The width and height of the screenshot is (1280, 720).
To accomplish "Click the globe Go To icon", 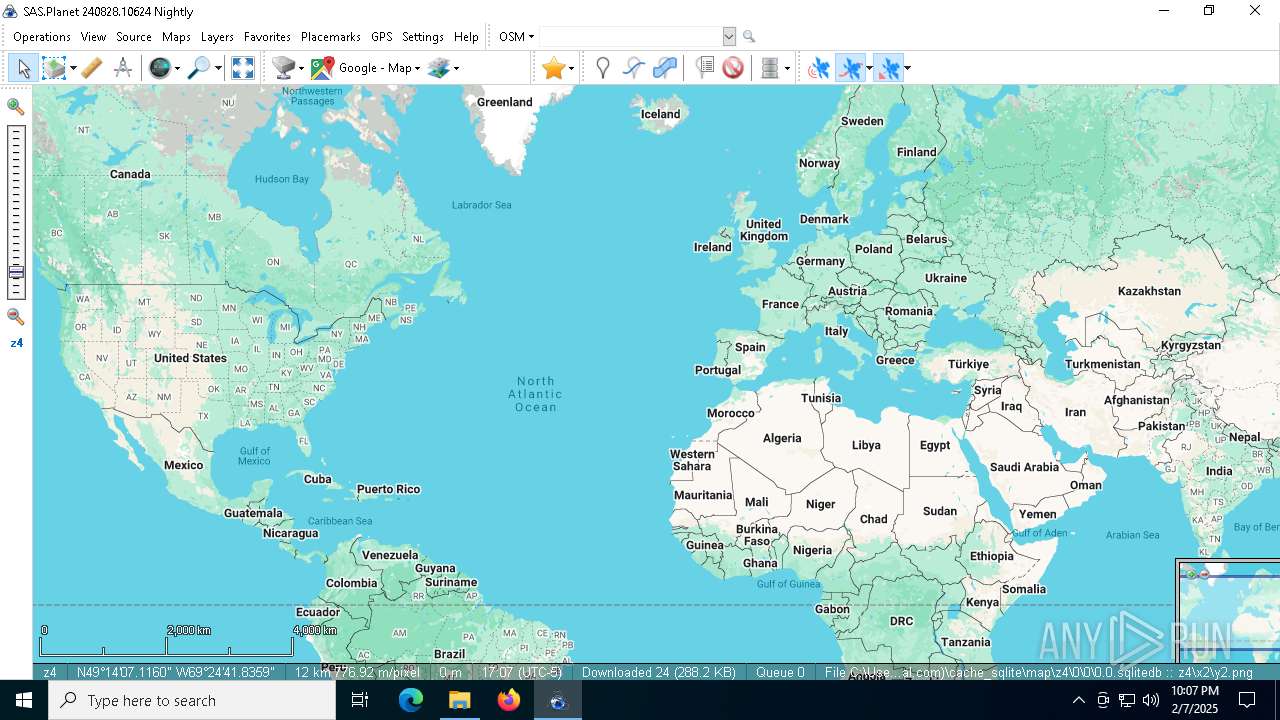I will [159, 68].
